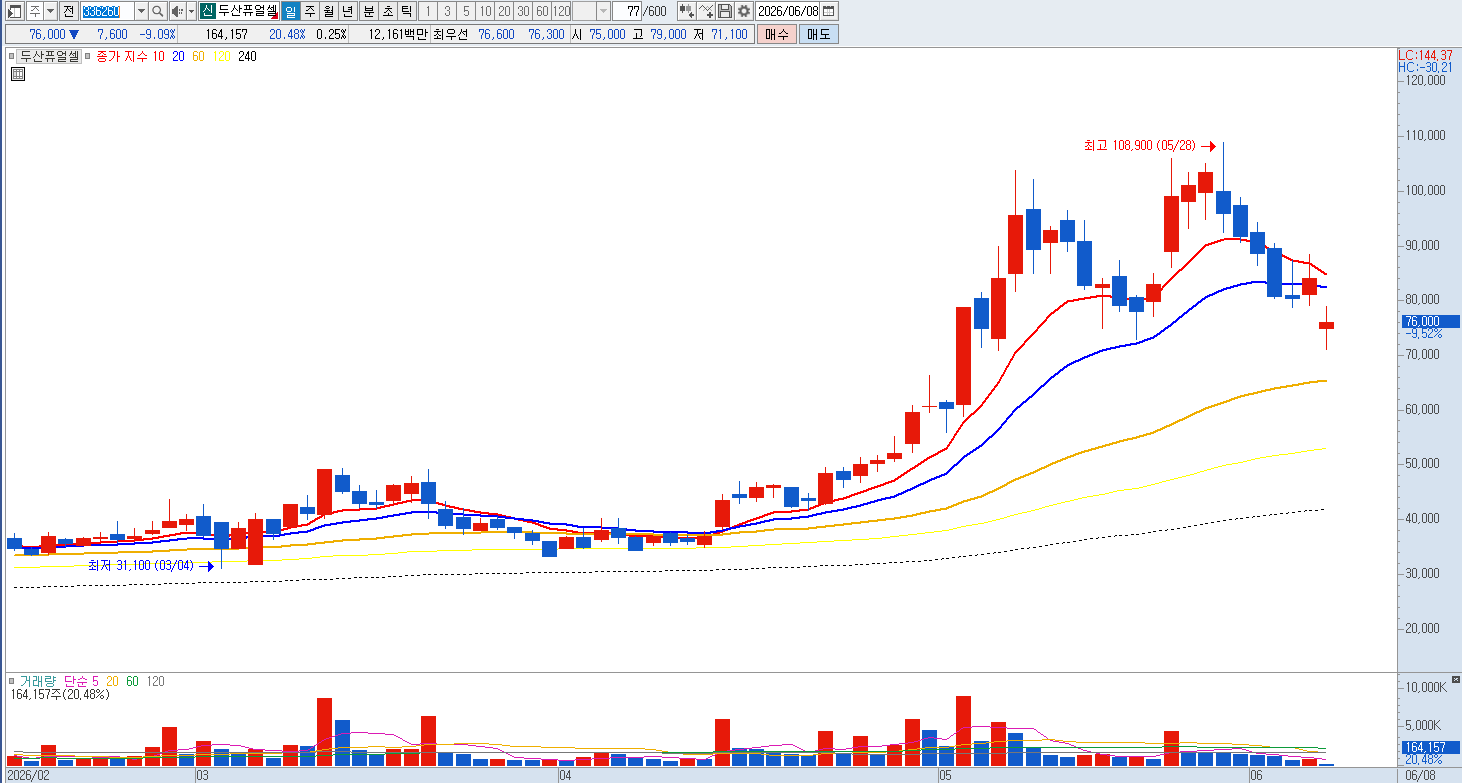This screenshot has height=783, width=1462.
Task: Click the 매수 buy button
Action: 776,34
